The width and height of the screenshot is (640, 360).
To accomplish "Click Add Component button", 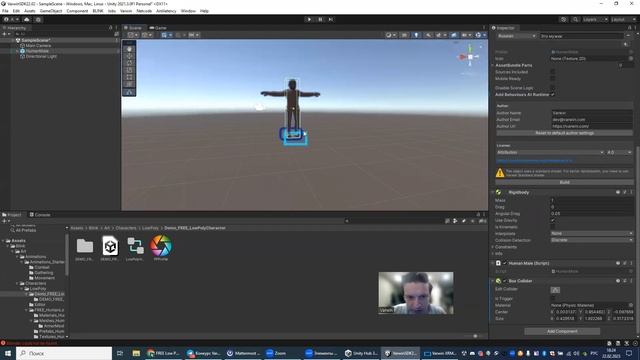I will point(562,331).
